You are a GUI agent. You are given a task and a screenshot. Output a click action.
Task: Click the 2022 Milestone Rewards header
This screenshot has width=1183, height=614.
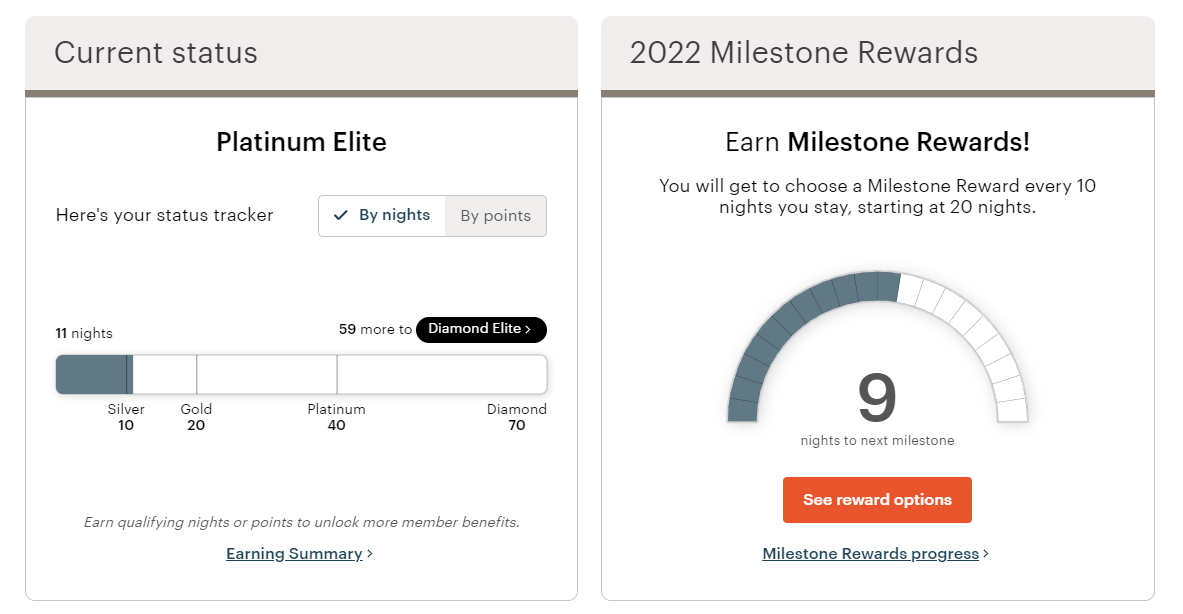(803, 53)
